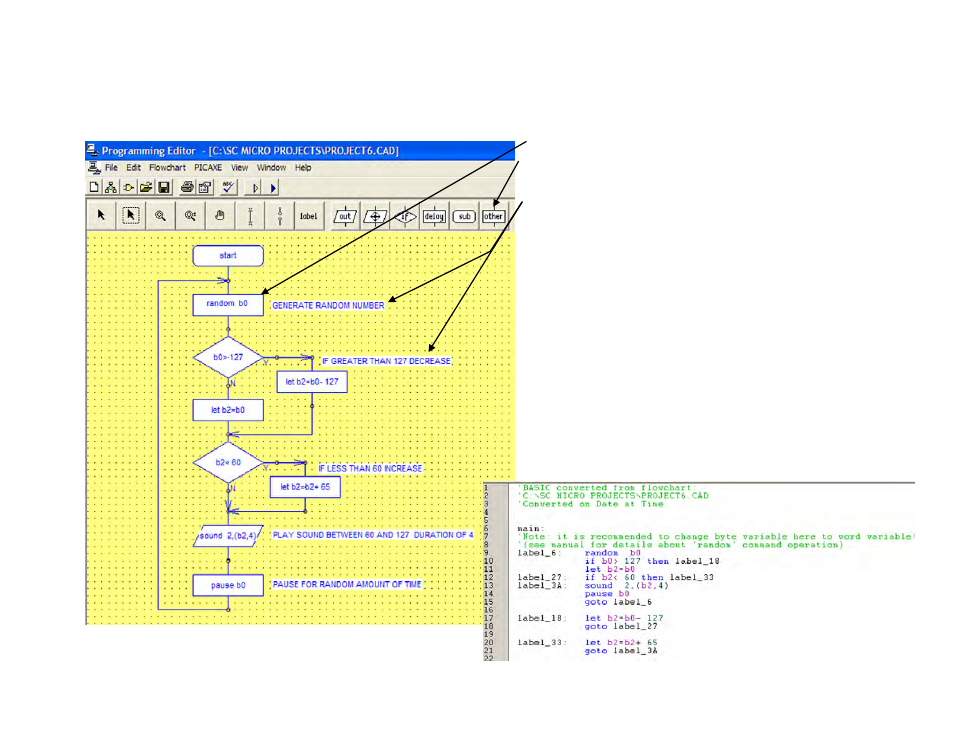
Task: Click 'PAUSE FOR RANDOM AMOUNT OF TIME' label
Action: [x=347, y=584]
